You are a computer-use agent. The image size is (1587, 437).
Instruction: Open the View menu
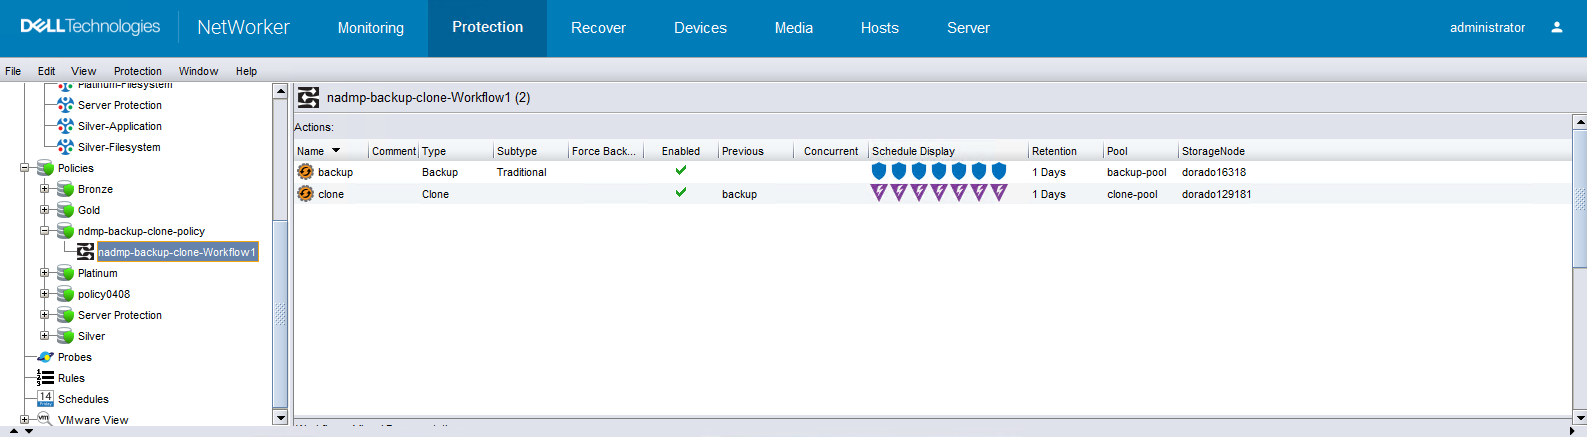[x=84, y=71]
